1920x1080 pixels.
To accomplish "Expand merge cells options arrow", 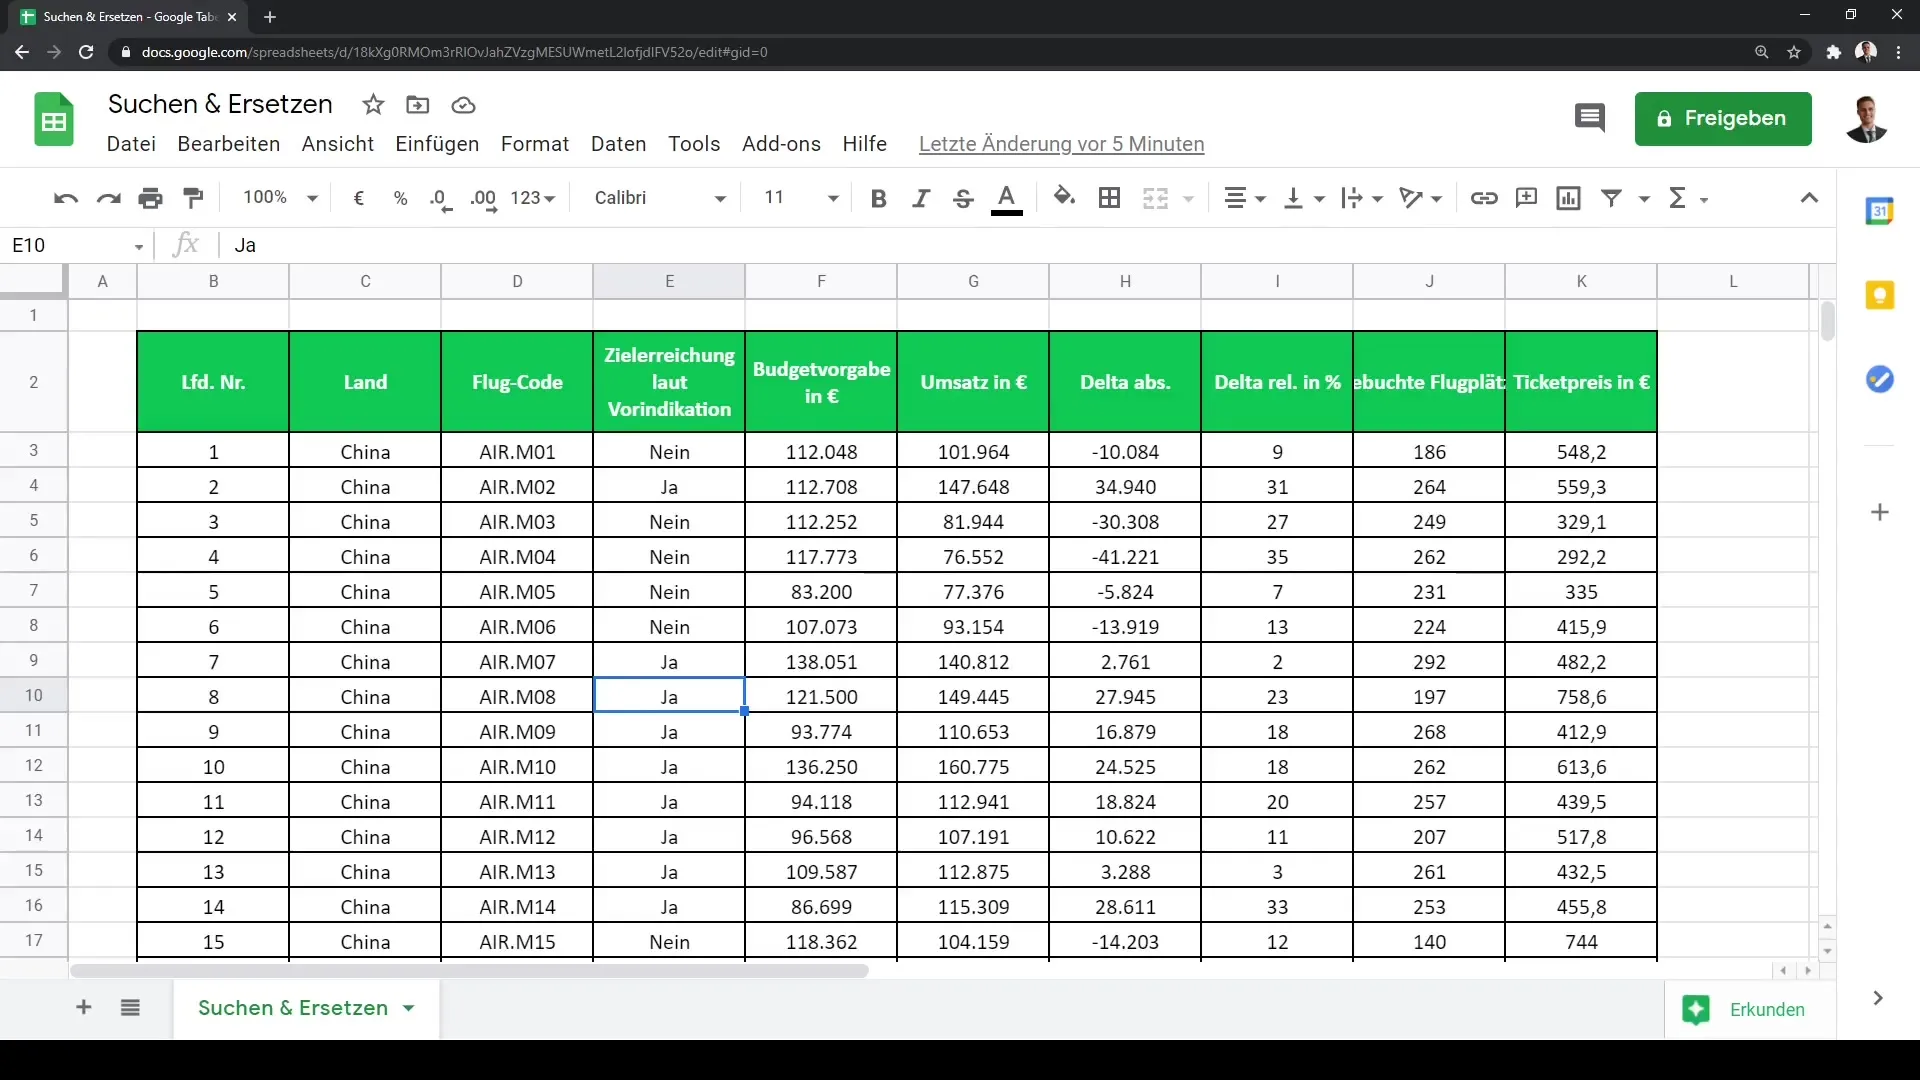I will 1188,198.
